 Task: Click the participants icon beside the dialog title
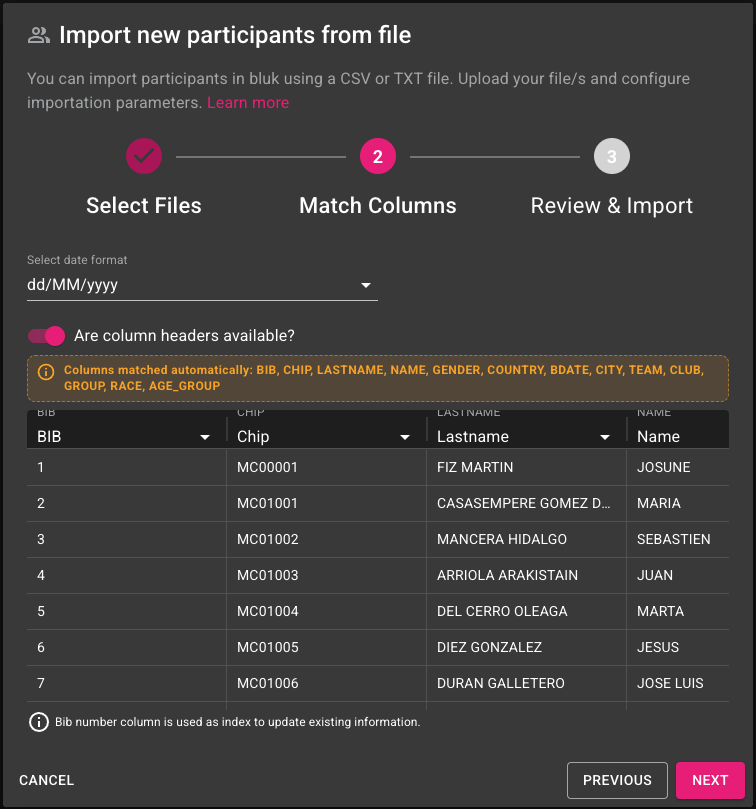point(39,36)
